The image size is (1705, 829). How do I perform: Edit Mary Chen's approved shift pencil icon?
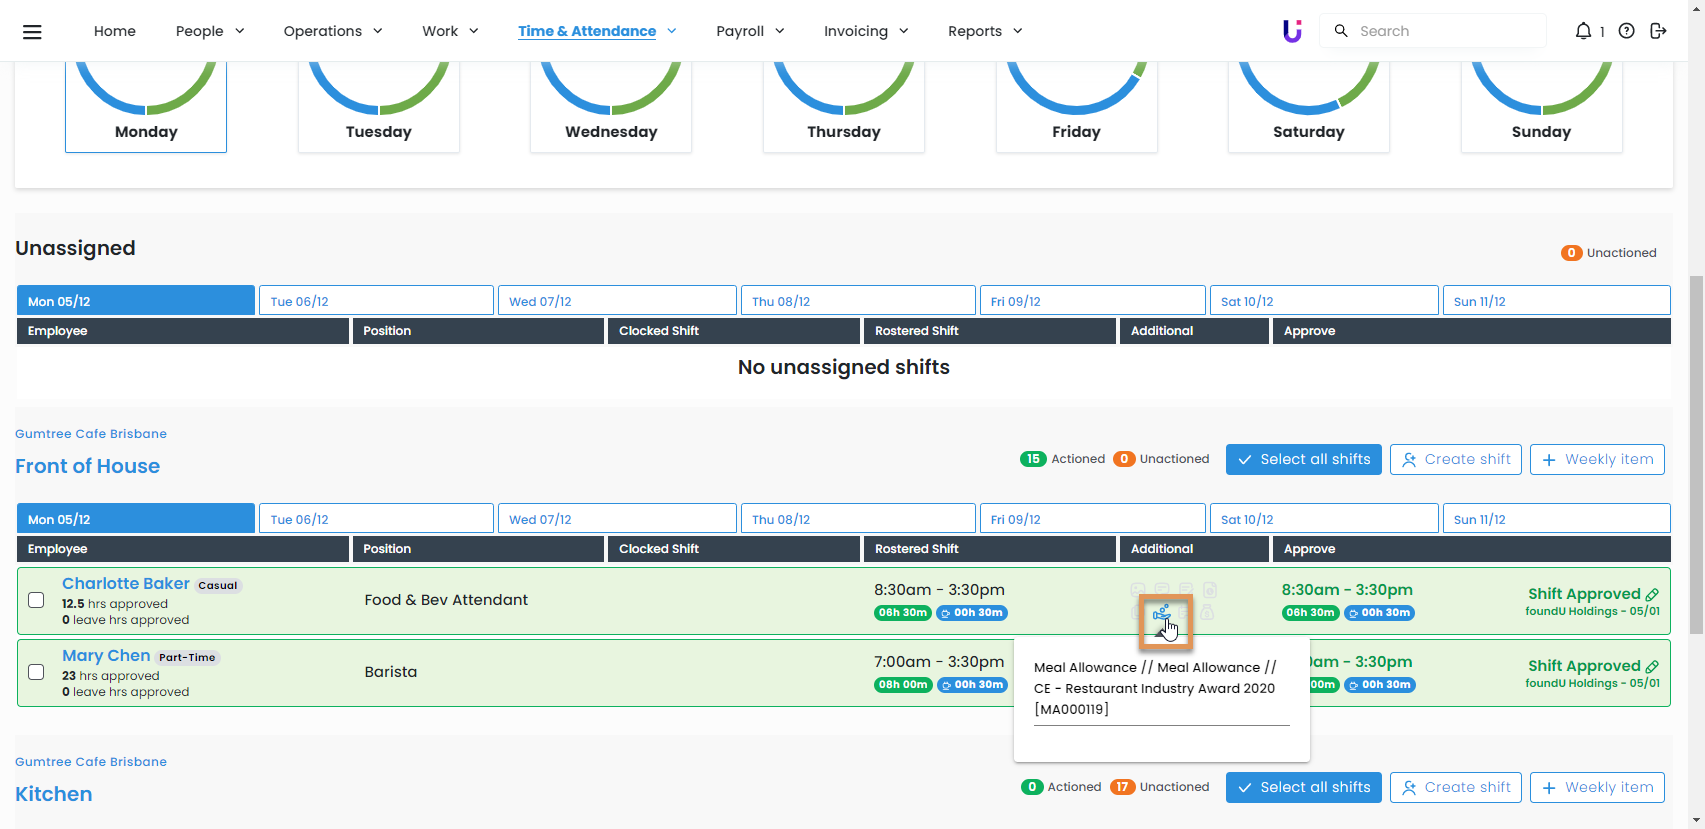pyautogui.click(x=1652, y=667)
